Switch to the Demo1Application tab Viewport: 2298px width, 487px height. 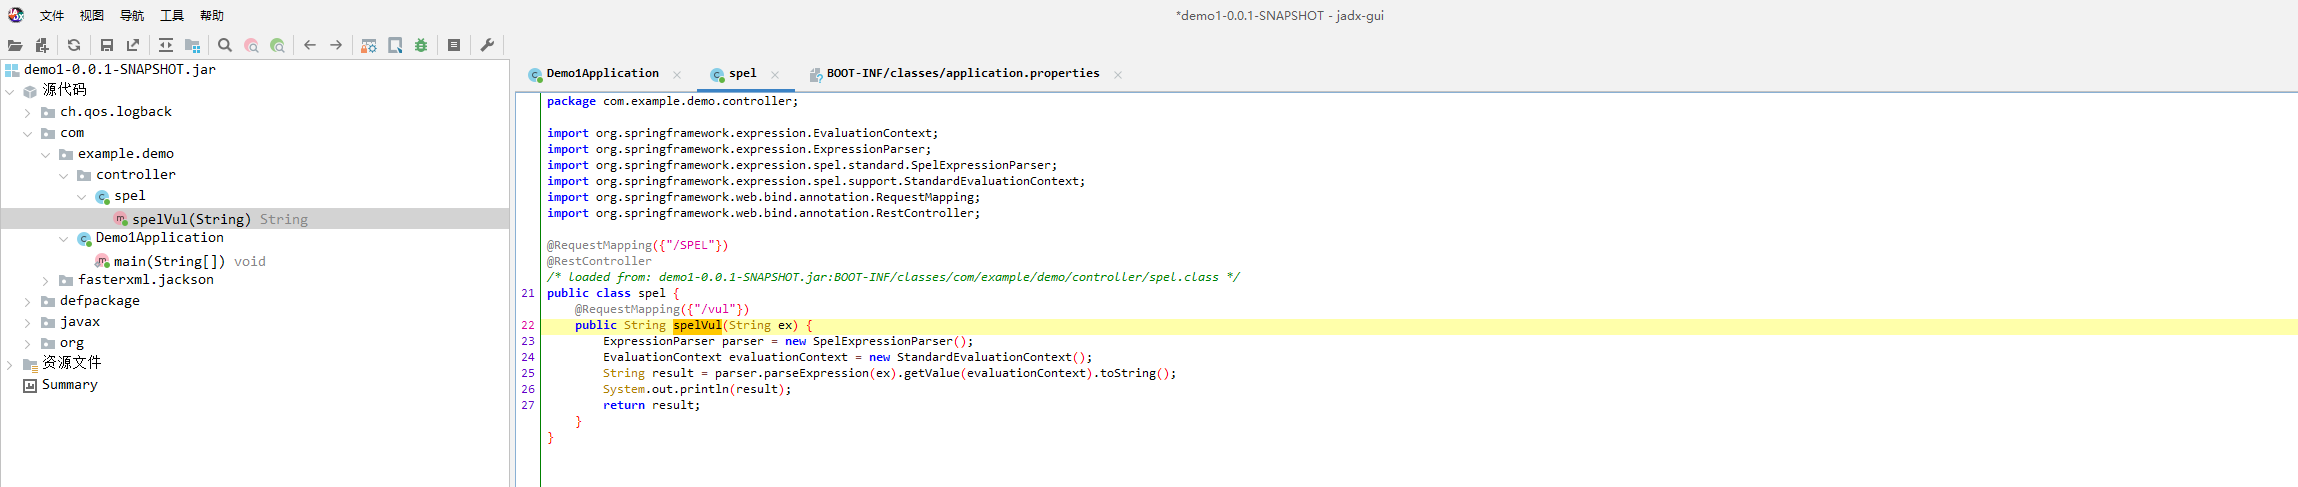tap(602, 74)
